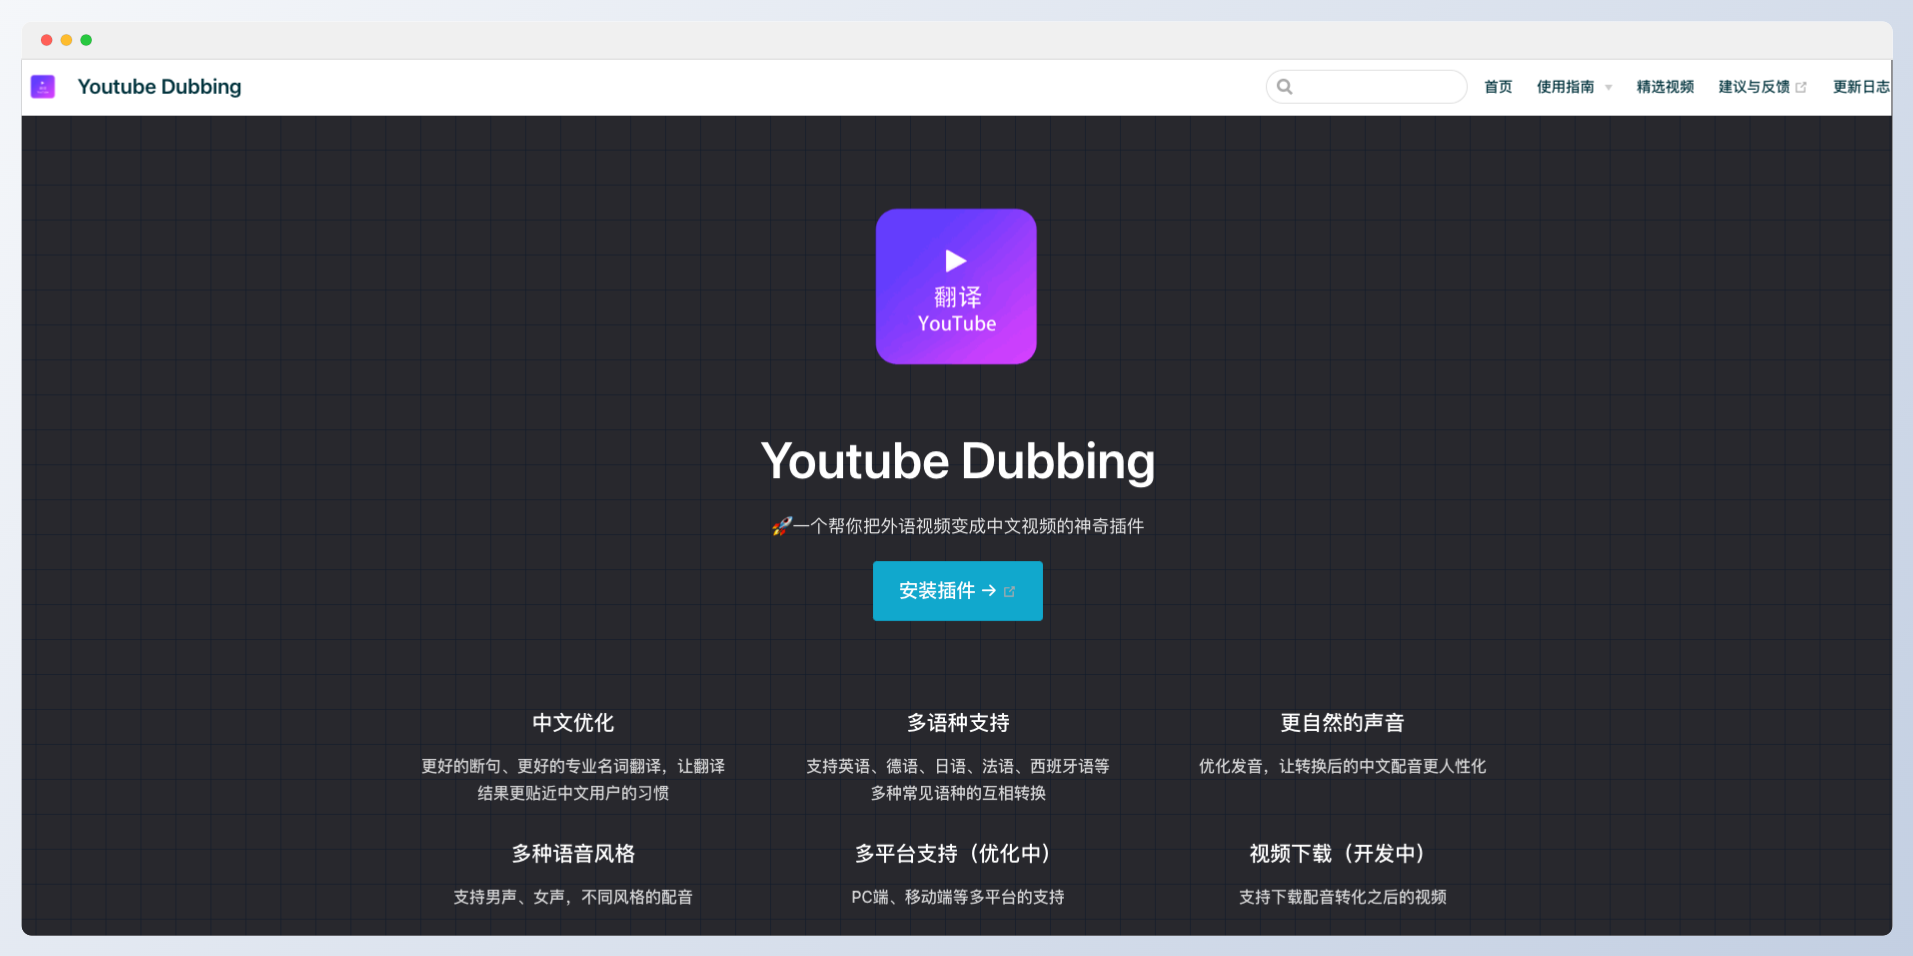Screen dimensions: 1913x956
Task: Click the white play triangle in hero logo
Action: point(956,261)
